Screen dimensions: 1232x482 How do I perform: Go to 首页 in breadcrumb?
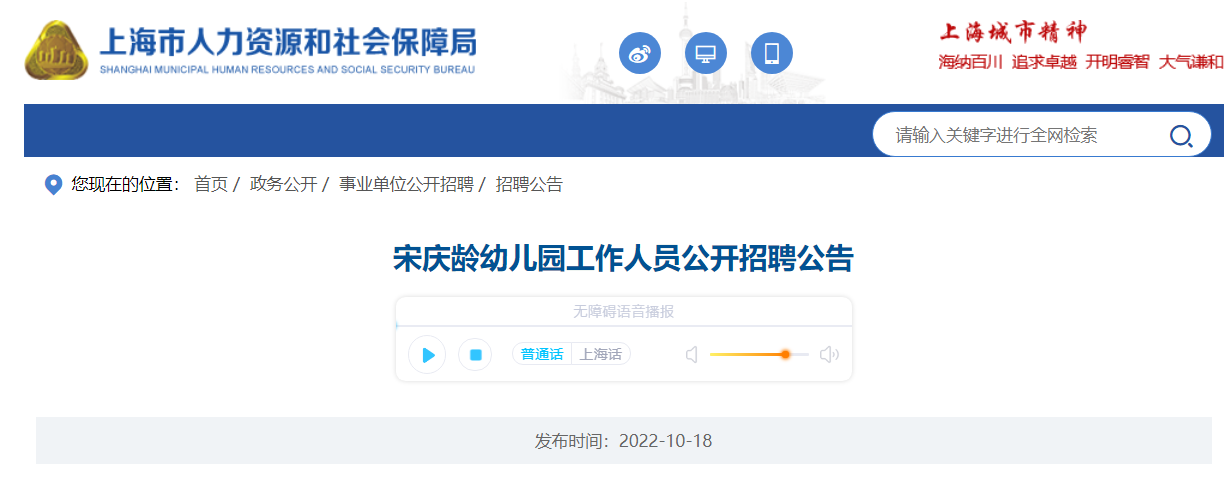pos(211,184)
